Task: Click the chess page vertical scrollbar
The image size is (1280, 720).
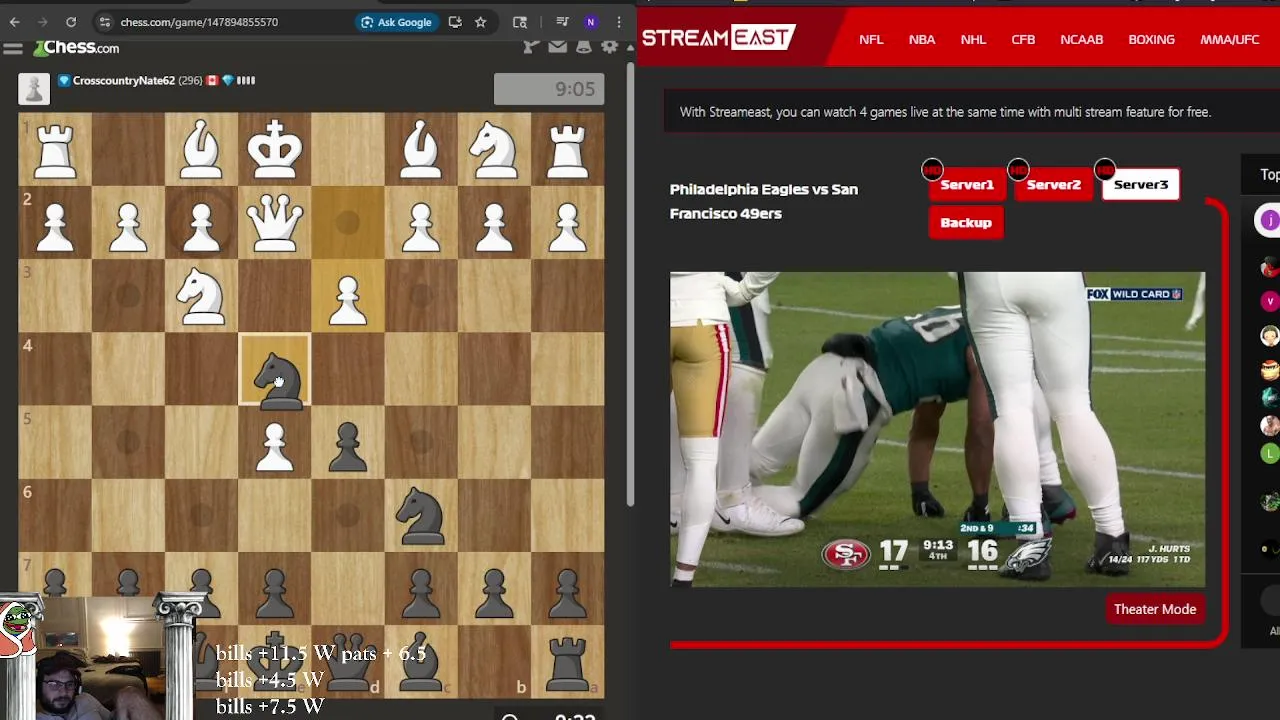Action: pyautogui.click(x=630, y=285)
